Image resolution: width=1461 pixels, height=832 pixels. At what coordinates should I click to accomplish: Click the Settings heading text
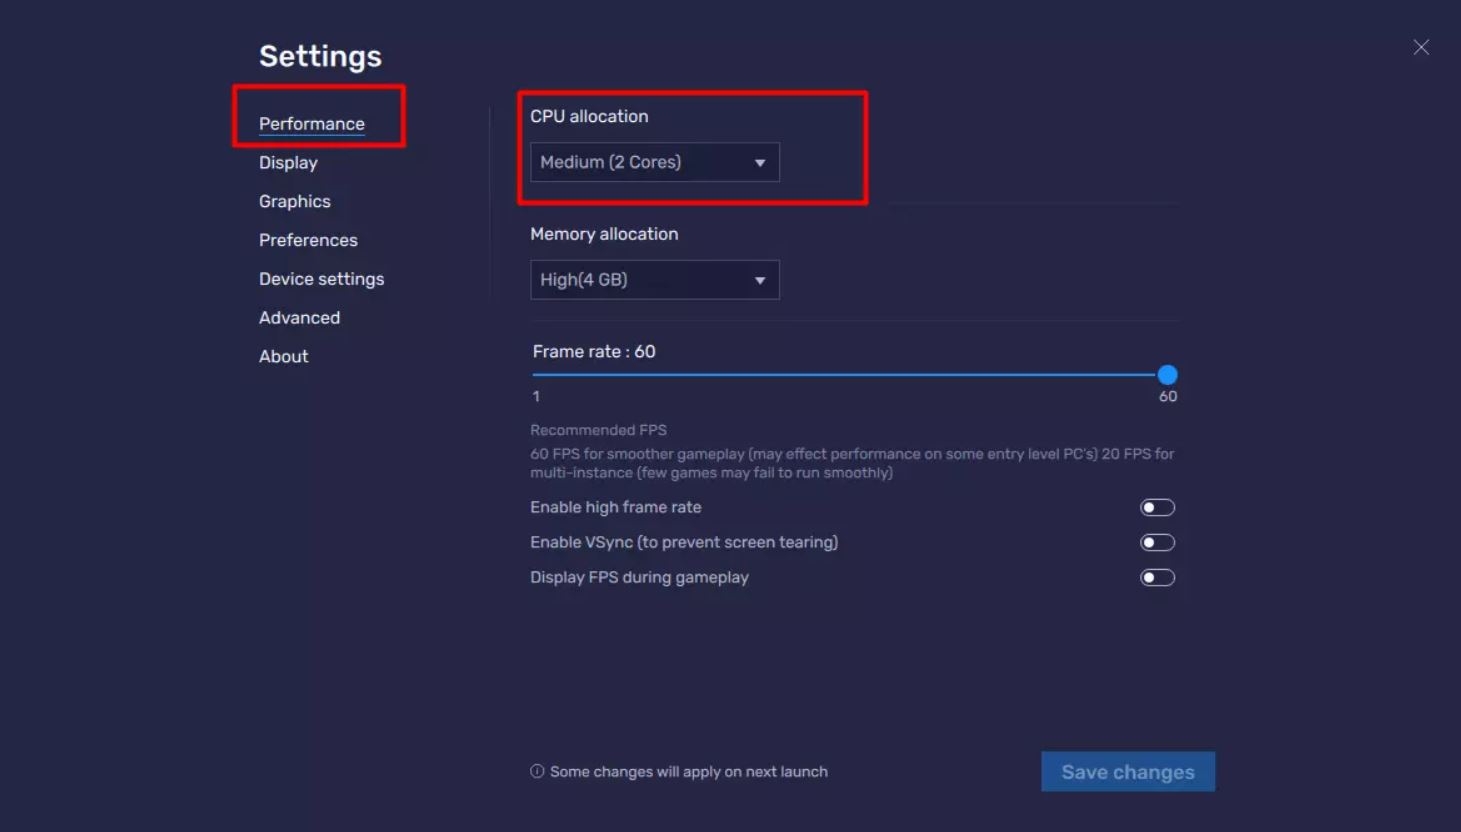coord(319,56)
